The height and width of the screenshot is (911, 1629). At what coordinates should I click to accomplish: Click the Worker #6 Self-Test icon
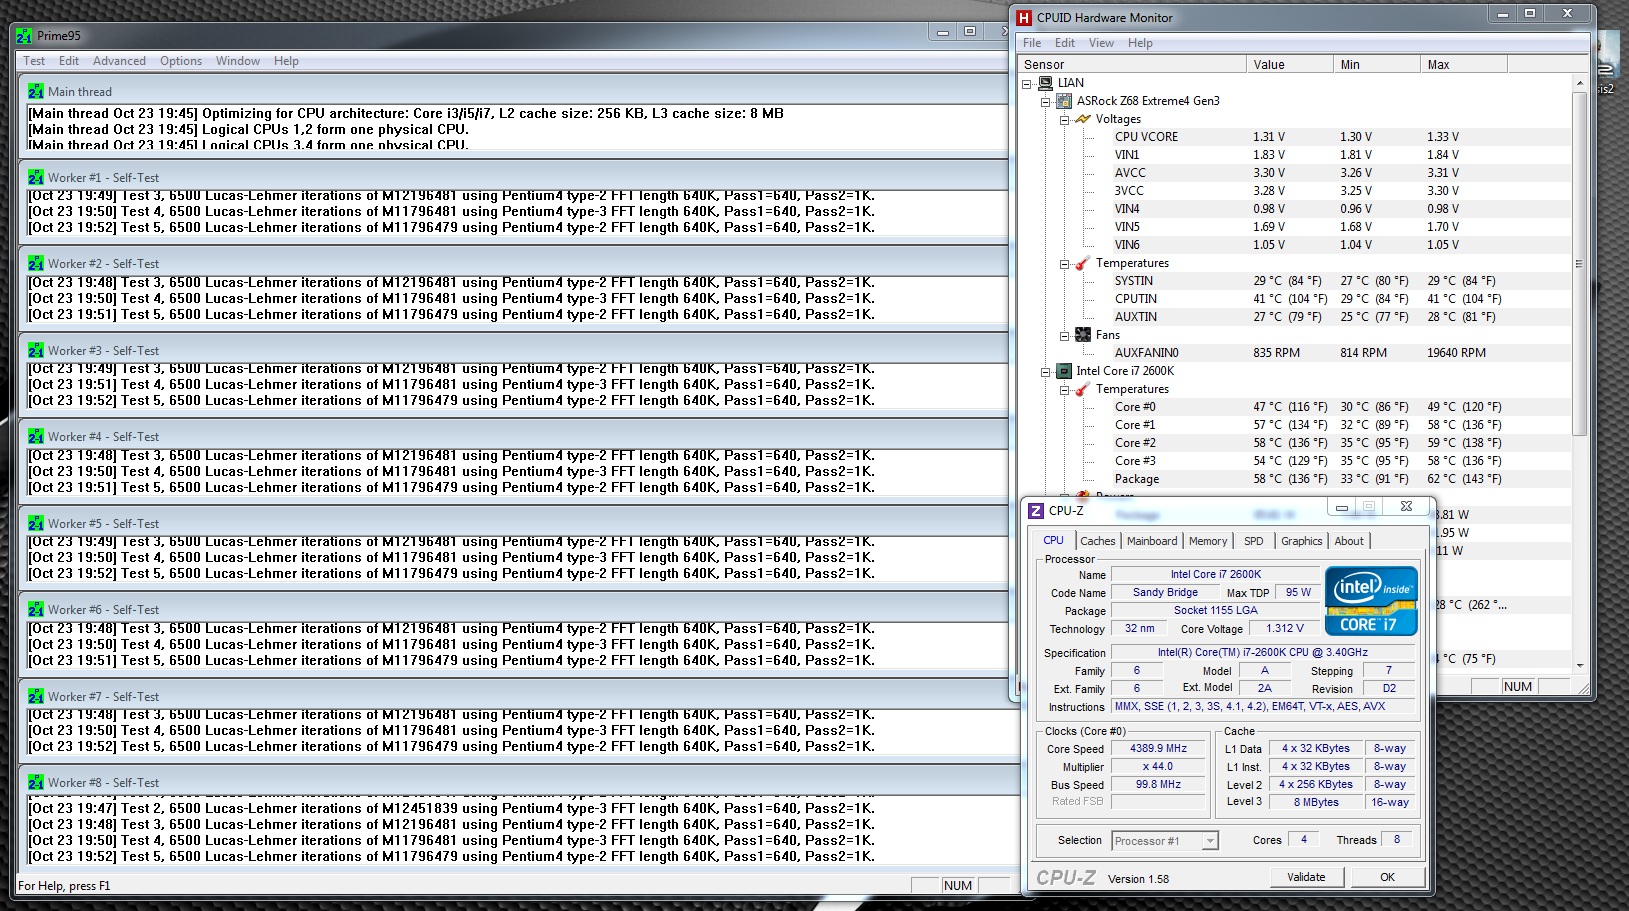(x=36, y=610)
